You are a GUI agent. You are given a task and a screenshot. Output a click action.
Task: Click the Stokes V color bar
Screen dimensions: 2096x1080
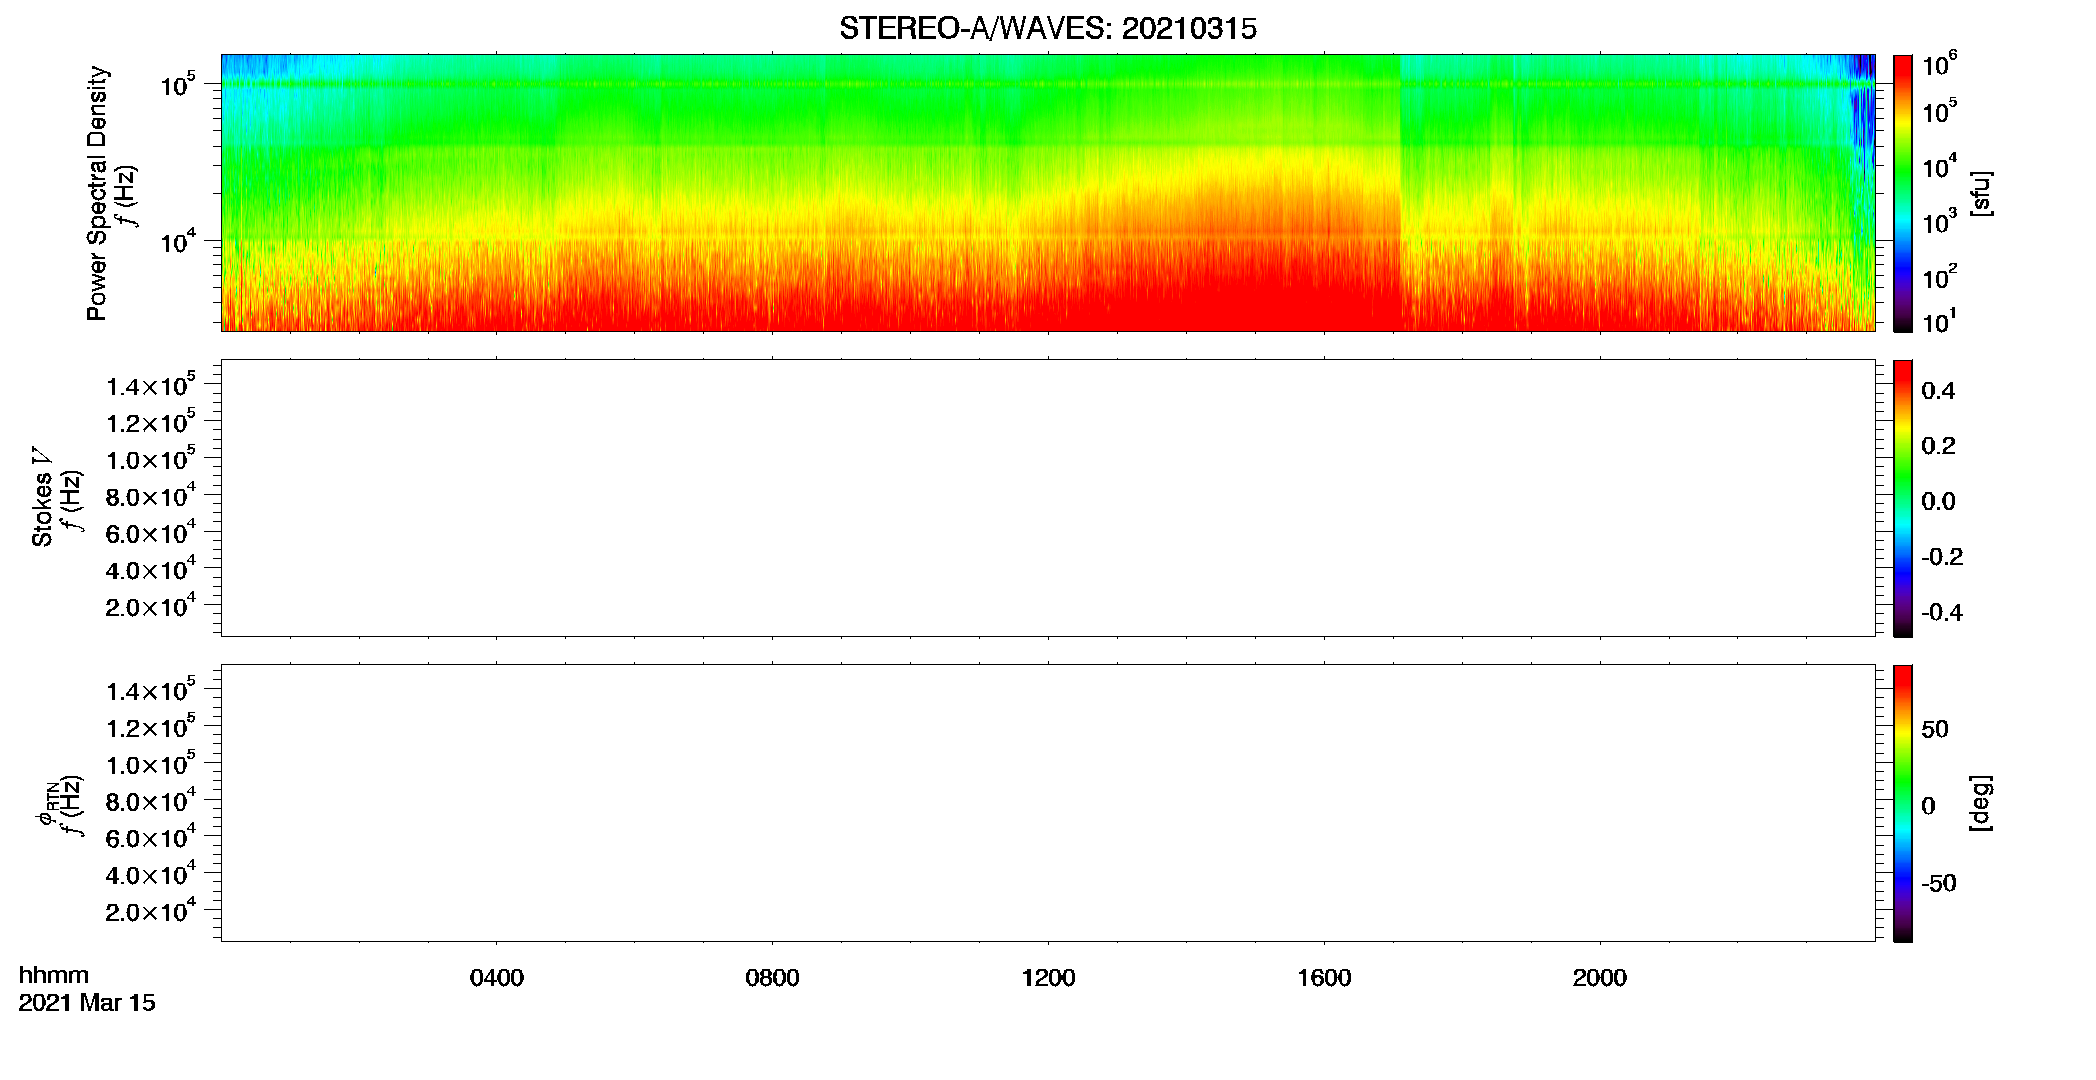tap(1903, 498)
